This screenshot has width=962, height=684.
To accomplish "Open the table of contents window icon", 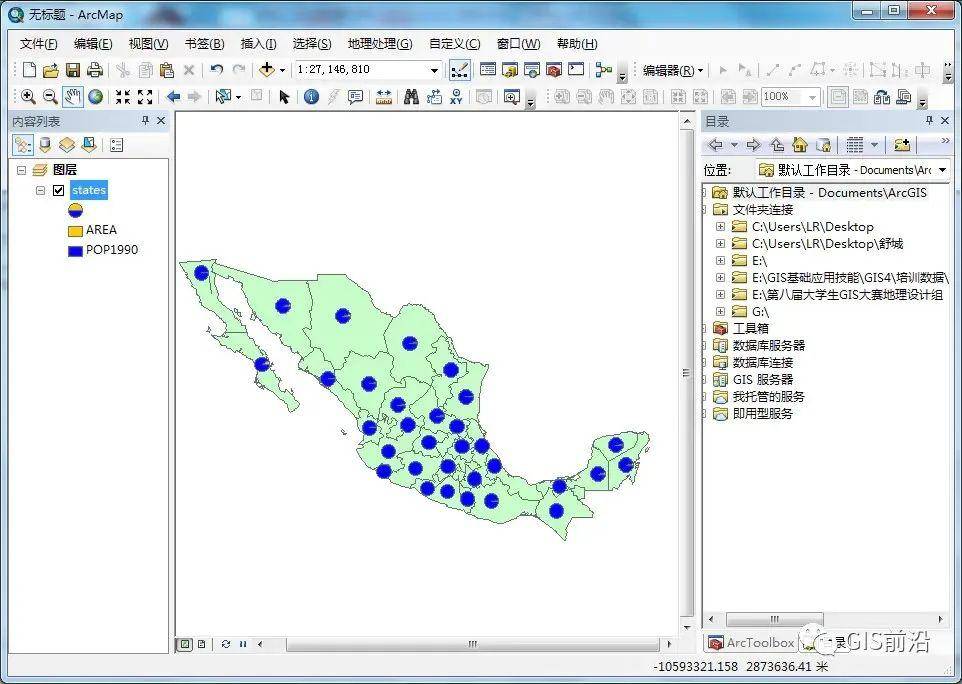I will (488, 70).
